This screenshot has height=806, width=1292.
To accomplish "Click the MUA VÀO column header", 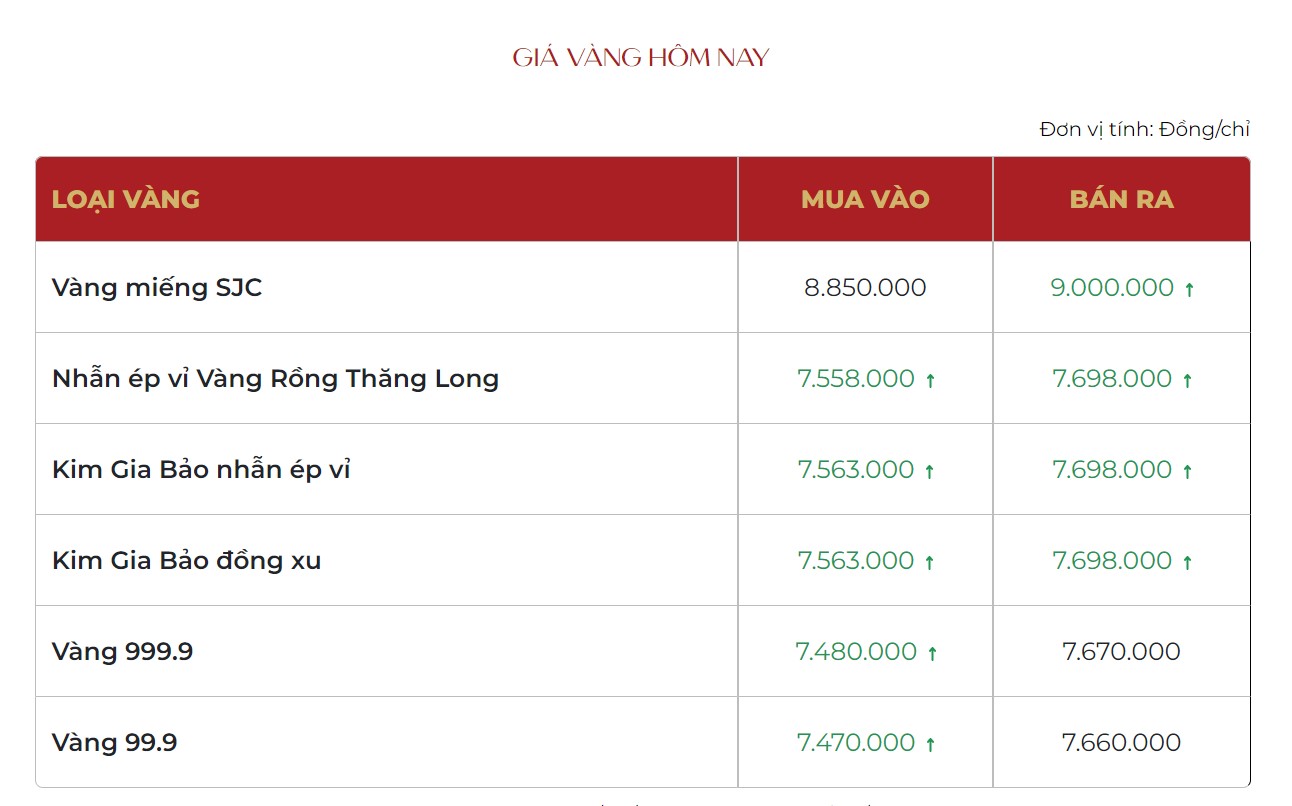I will coord(865,199).
